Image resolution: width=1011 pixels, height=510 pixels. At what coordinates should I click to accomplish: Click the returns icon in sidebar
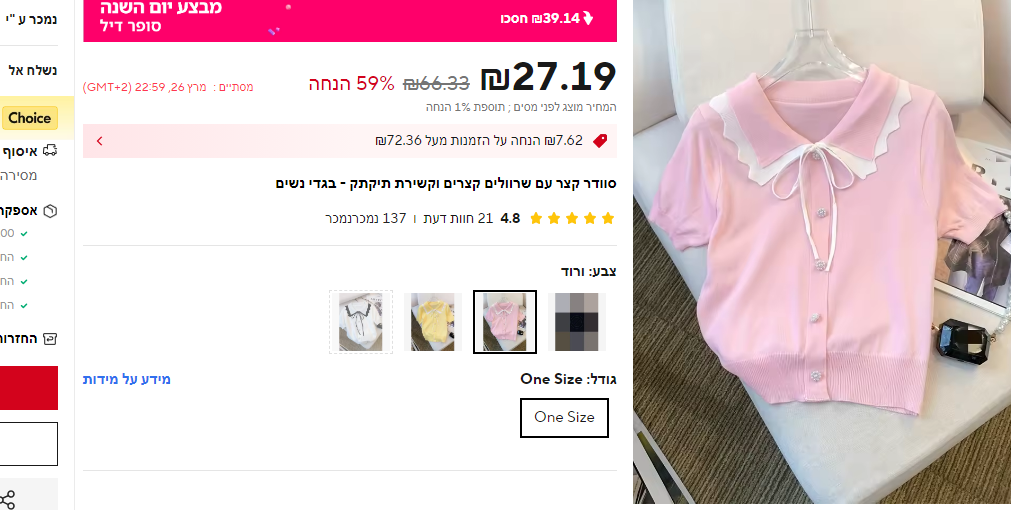[x=50, y=338]
